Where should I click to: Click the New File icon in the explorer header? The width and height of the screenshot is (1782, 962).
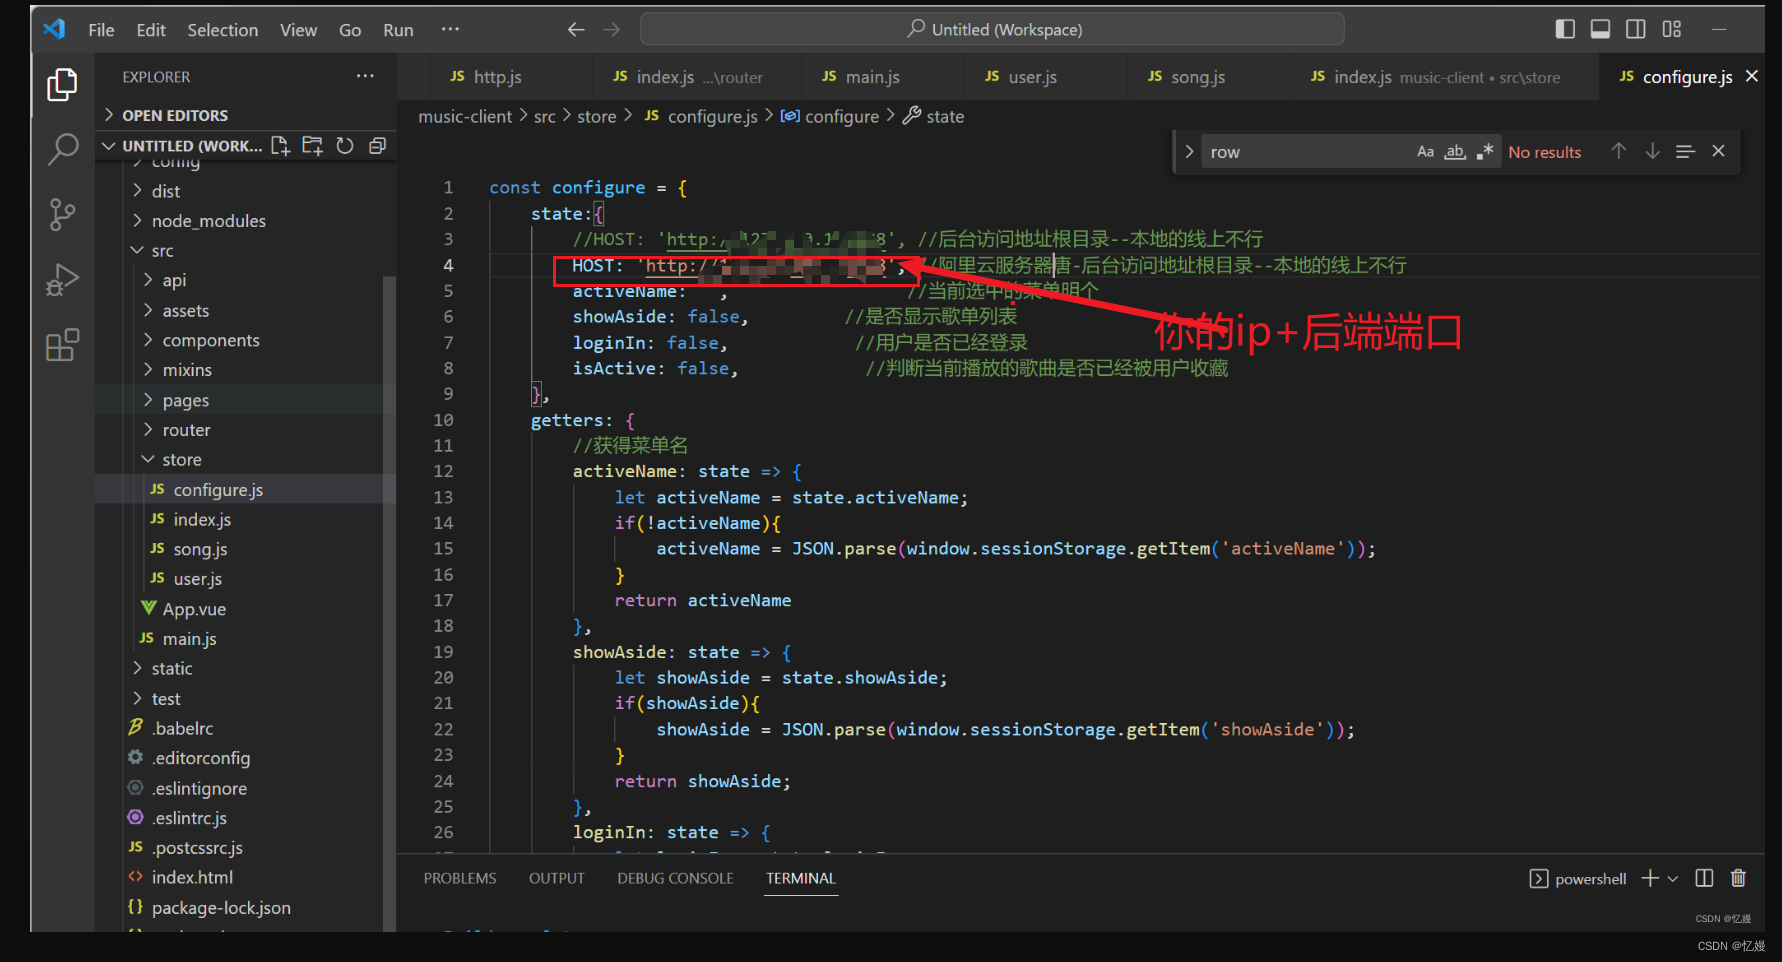click(x=280, y=146)
